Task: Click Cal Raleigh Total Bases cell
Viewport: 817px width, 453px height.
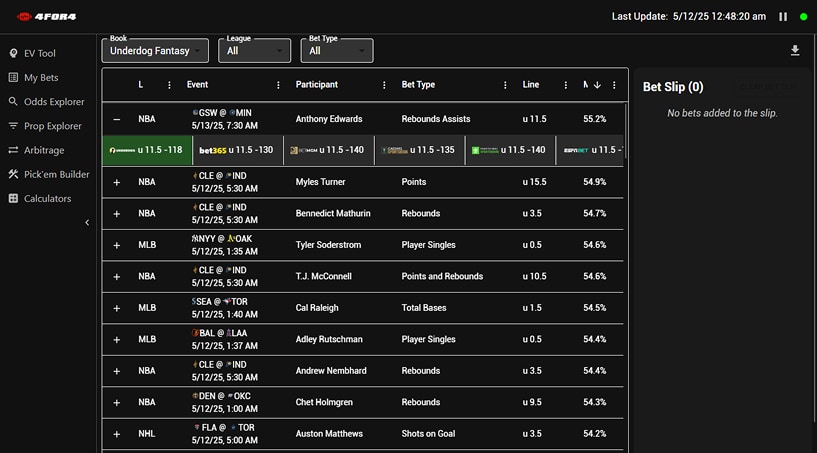Action: point(424,308)
